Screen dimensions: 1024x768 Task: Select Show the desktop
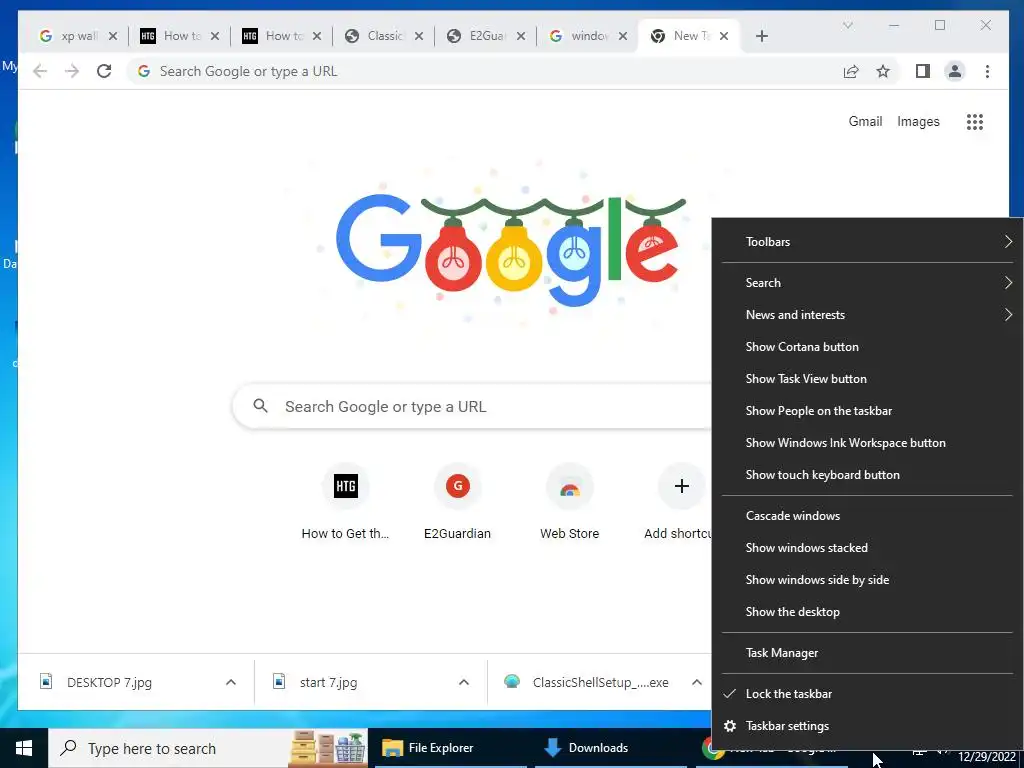pyautogui.click(x=867, y=612)
